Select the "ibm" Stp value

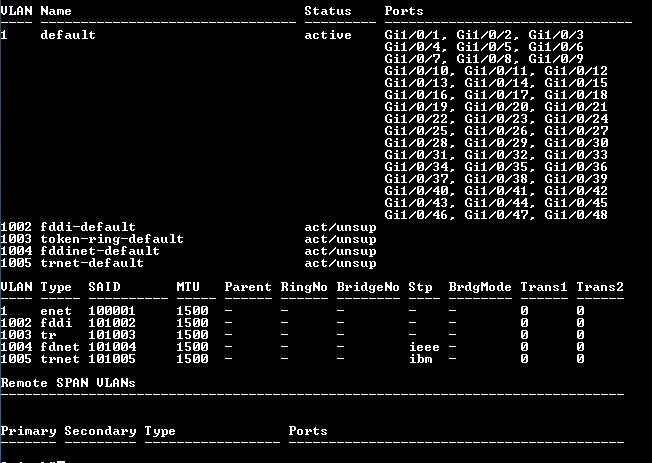pyautogui.click(x=420, y=359)
